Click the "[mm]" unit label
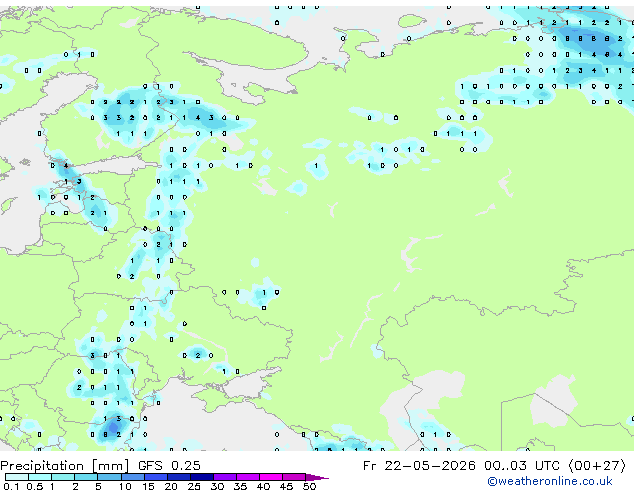This screenshot has width=634, height=490. point(111,466)
